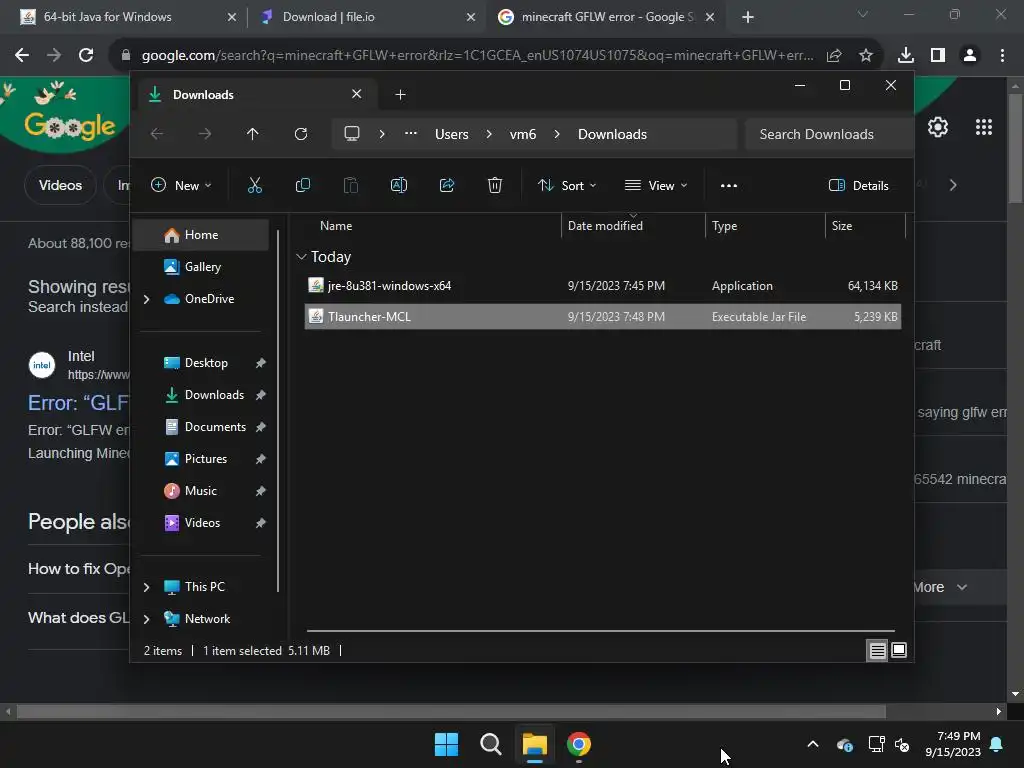Unpin Pictures via its pin icon

tap(261, 458)
